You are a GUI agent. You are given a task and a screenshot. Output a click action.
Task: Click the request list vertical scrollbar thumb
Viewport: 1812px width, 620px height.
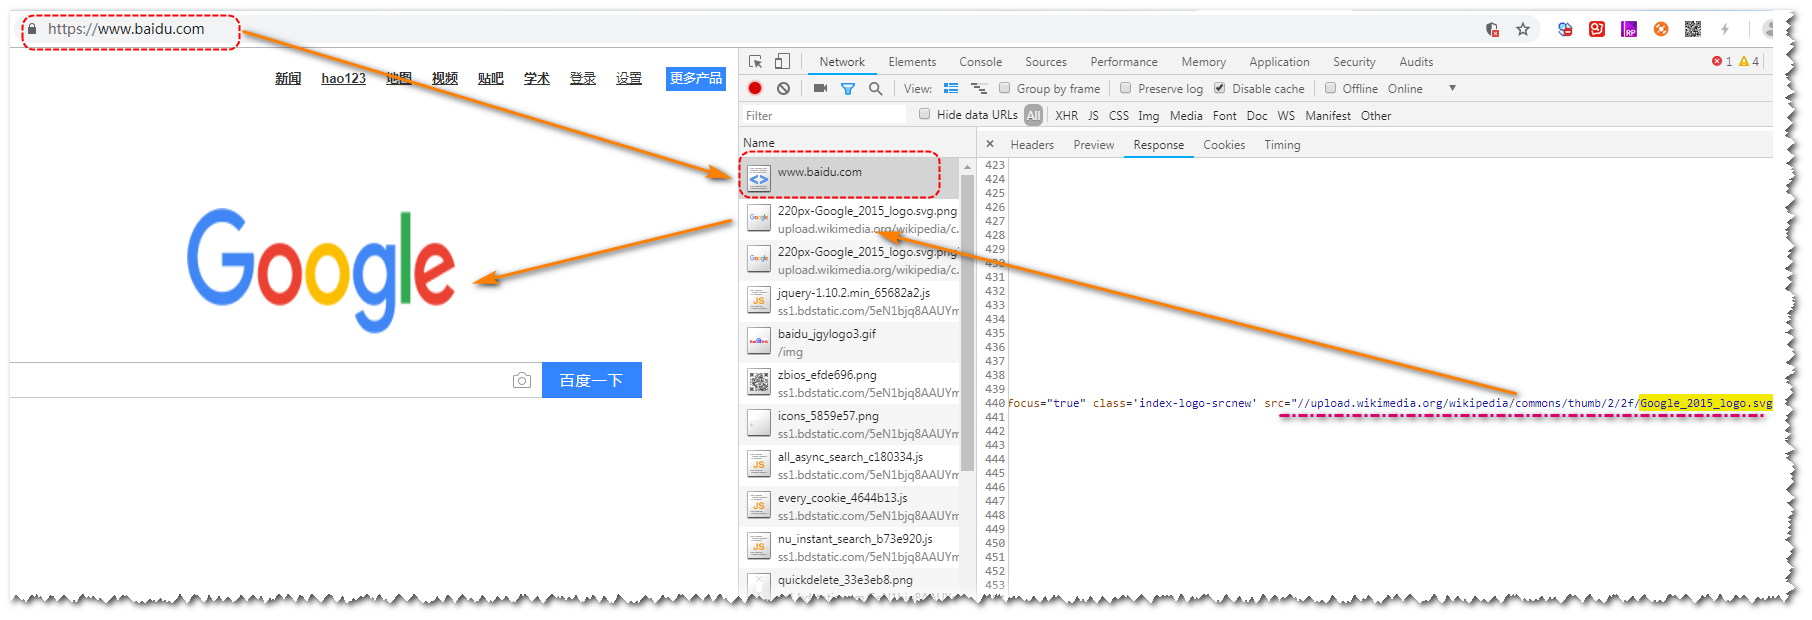click(967, 322)
